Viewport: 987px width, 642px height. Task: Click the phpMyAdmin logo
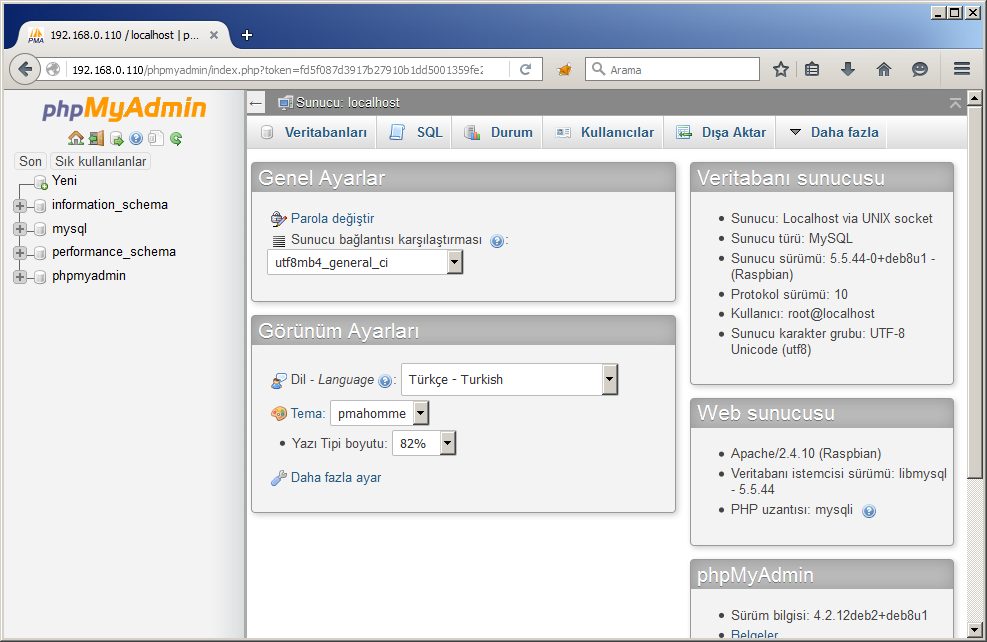[x=124, y=108]
